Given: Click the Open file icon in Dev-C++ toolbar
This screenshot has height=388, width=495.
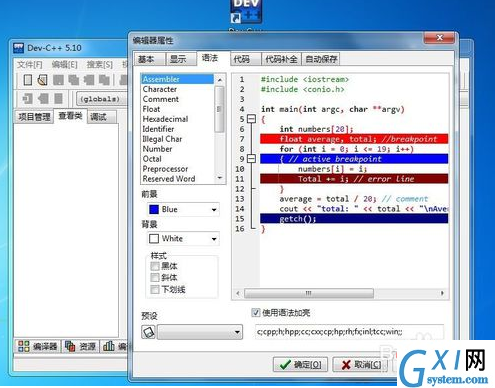Looking at the screenshot, I should pos(43,80).
